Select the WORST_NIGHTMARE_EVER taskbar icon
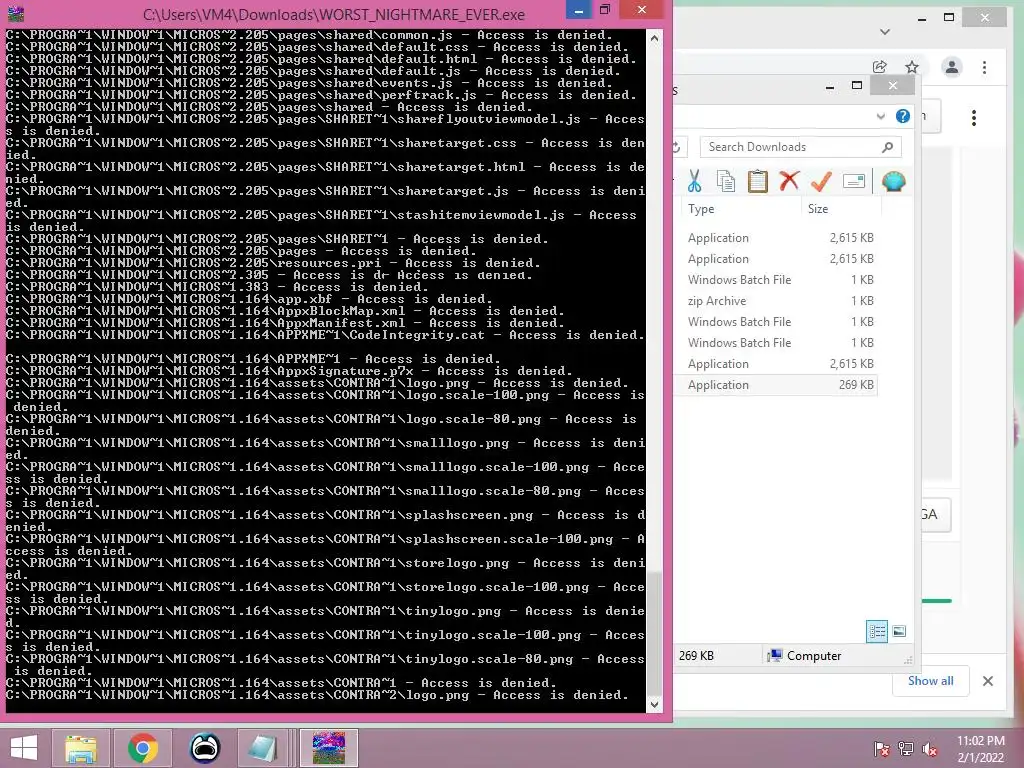Screen dimensions: 1024x768 pyautogui.click(x=328, y=748)
